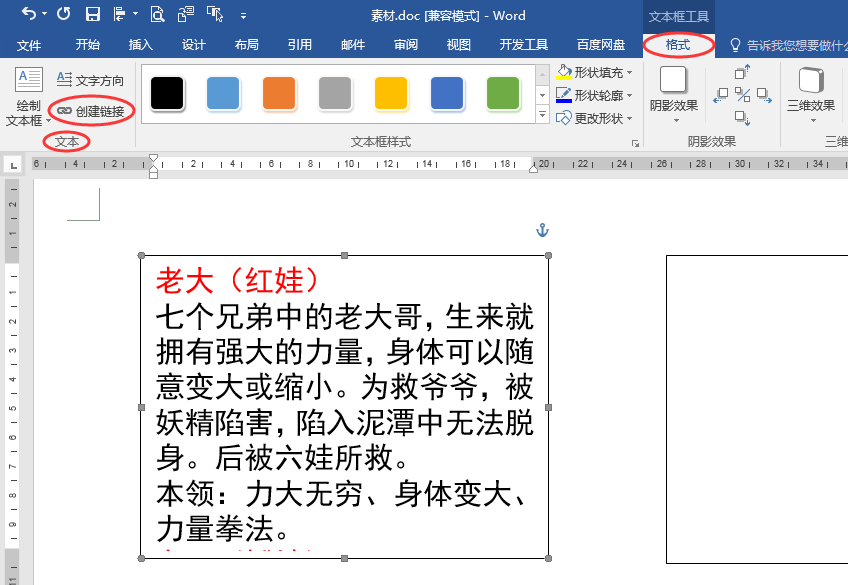Click inside the empty text box on the right
The height and width of the screenshot is (585, 848).
click(x=757, y=409)
